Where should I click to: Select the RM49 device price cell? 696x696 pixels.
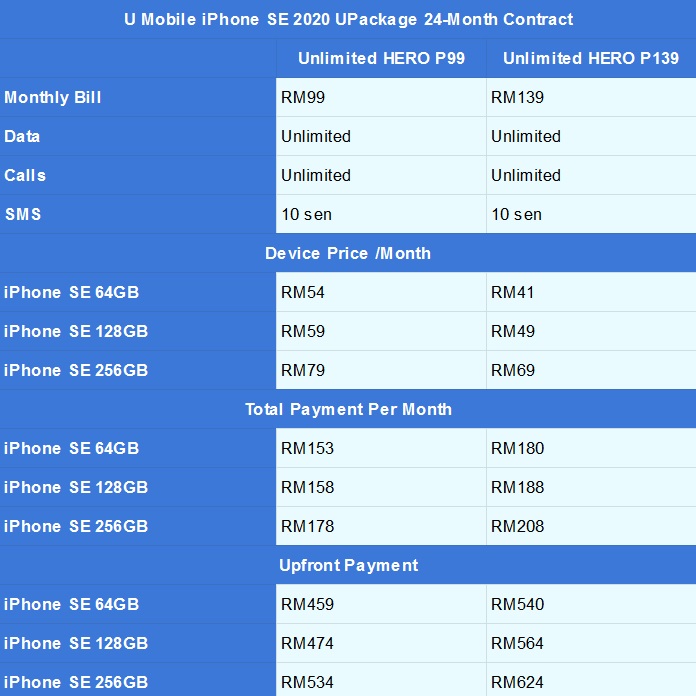pyautogui.click(x=513, y=331)
